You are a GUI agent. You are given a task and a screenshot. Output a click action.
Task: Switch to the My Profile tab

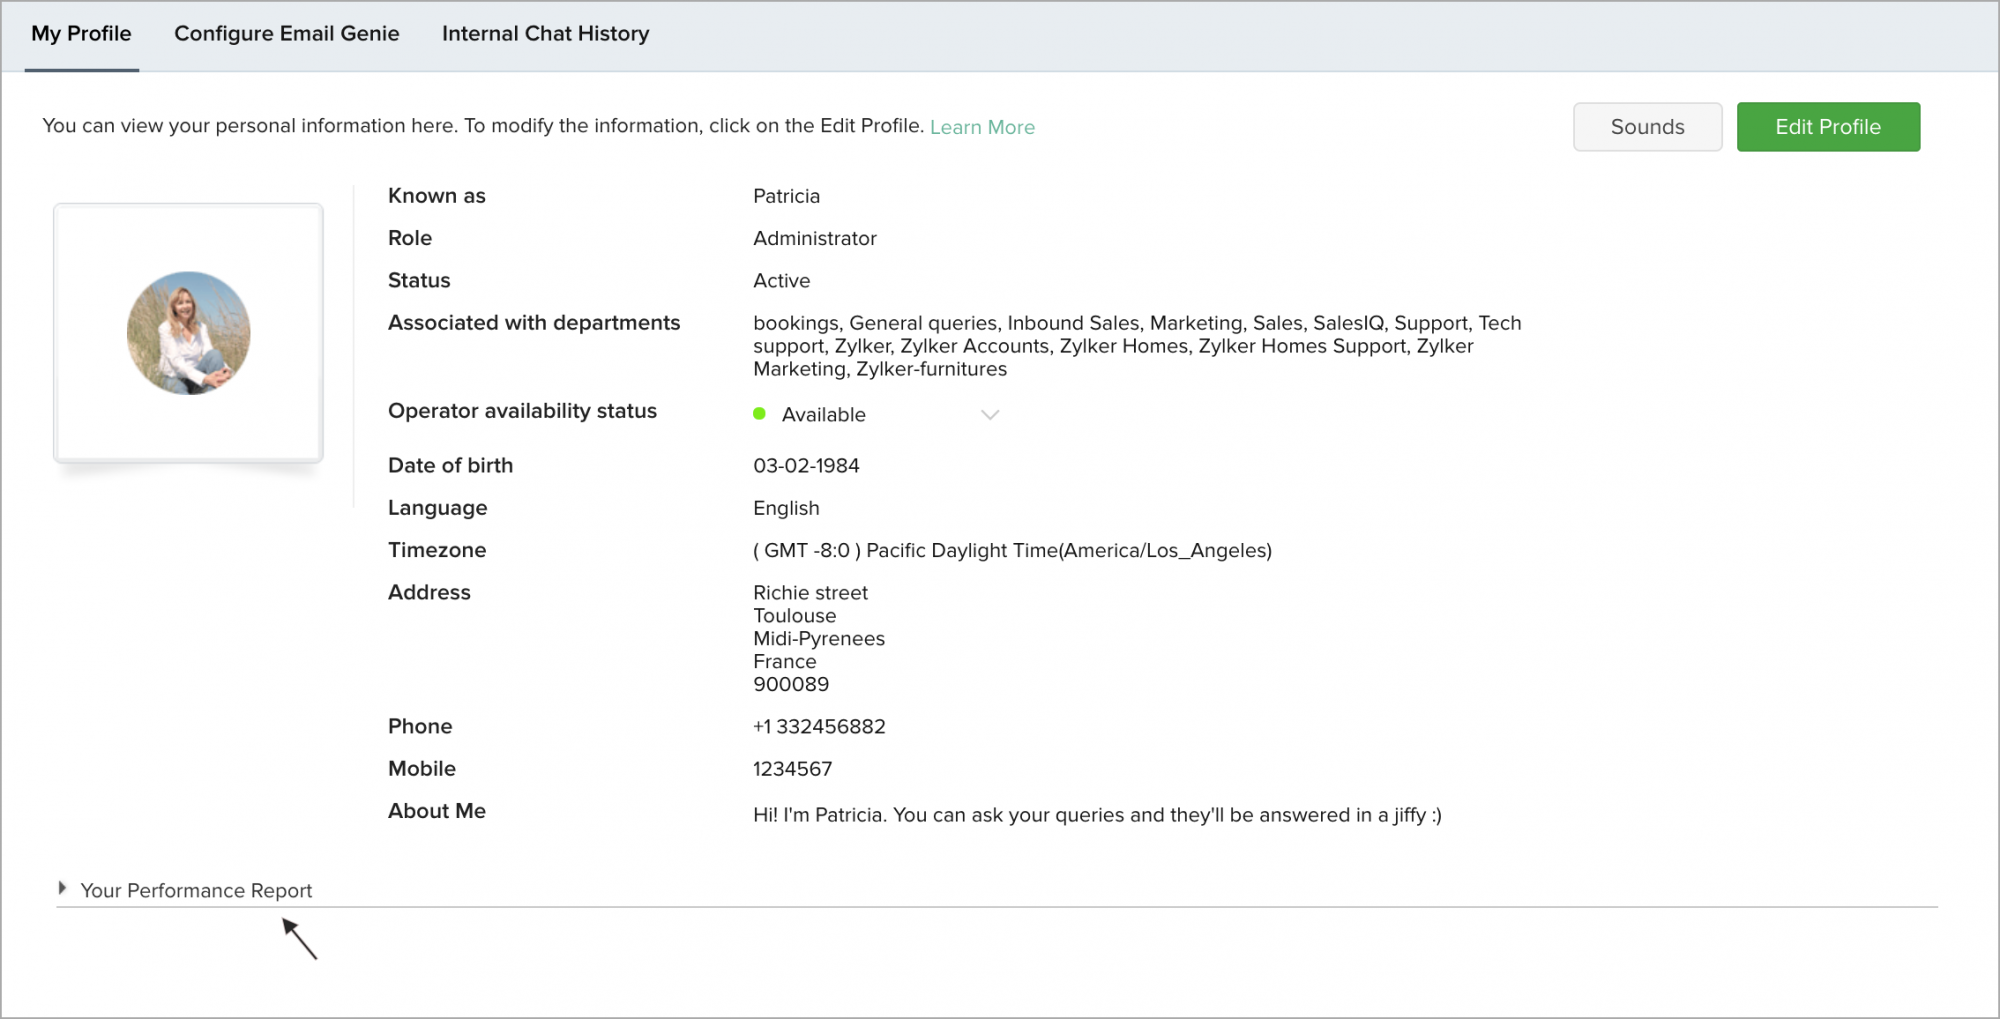(x=81, y=34)
